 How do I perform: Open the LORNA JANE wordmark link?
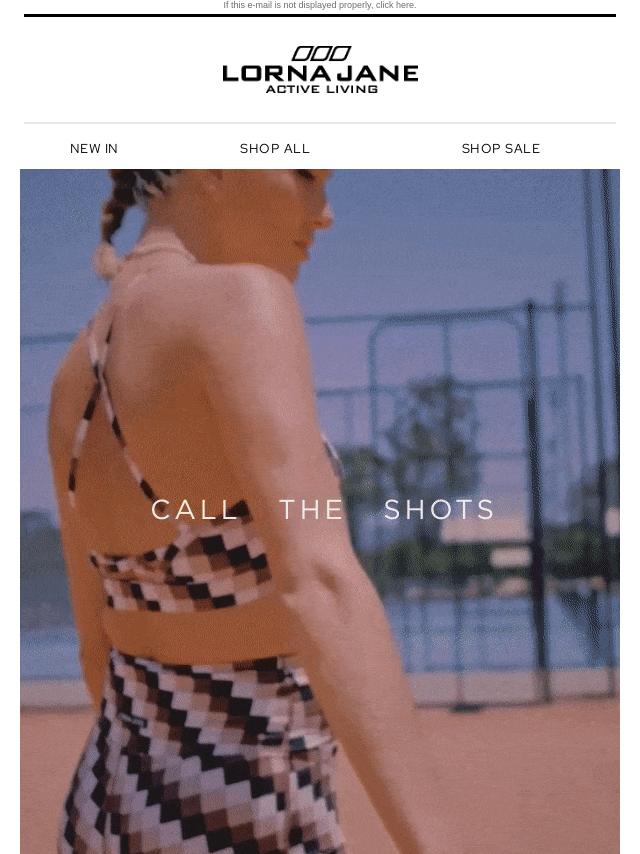point(320,74)
